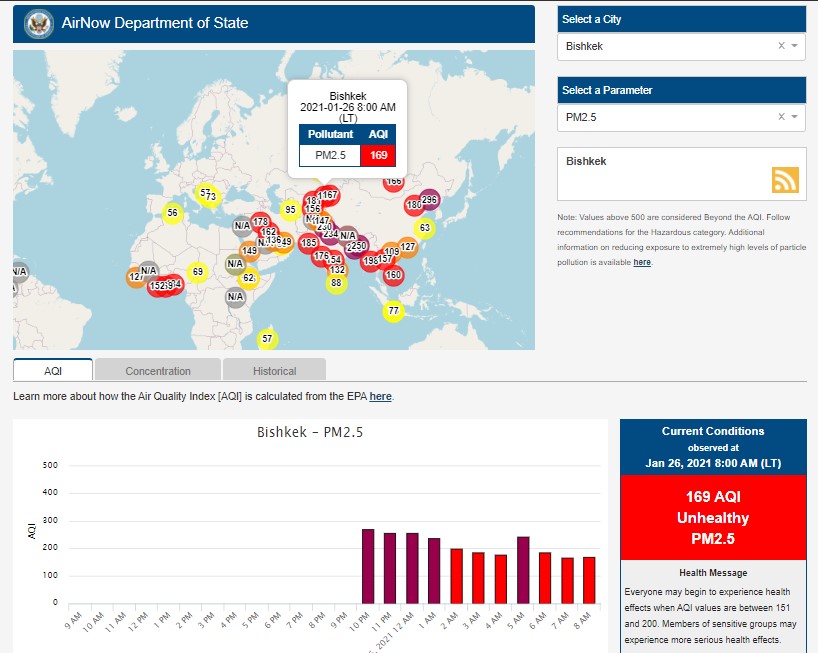Image resolution: width=818 pixels, height=653 pixels.
Task: Clear the PM2.5 parameter selection with X
Action: click(x=781, y=117)
